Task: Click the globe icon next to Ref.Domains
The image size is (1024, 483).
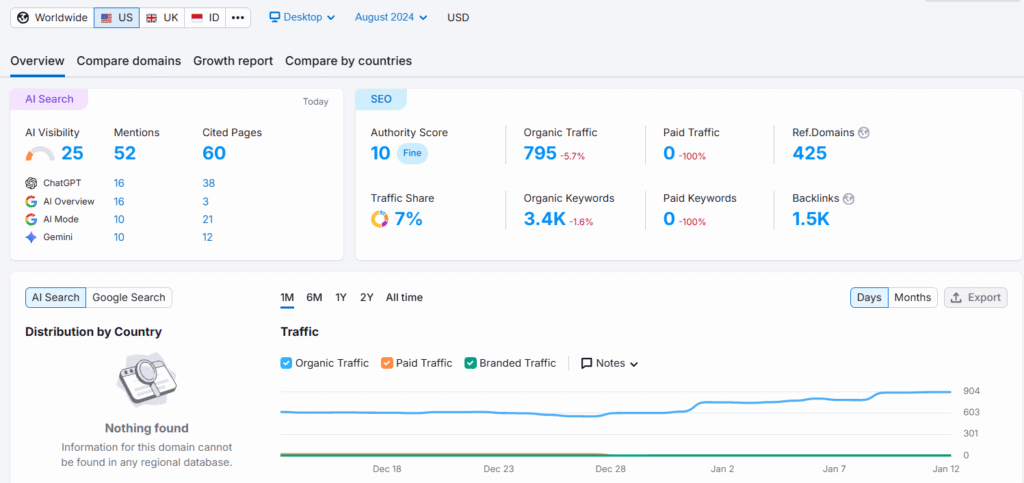Action: pyautogui.click(x=863, y=132)
